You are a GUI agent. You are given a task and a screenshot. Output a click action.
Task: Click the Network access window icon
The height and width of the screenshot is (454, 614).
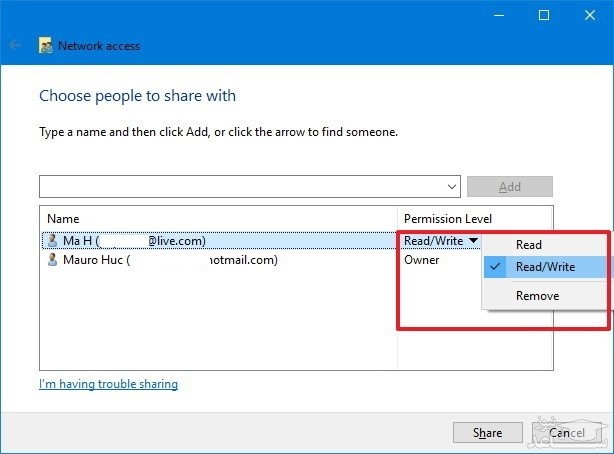(45, 45)
